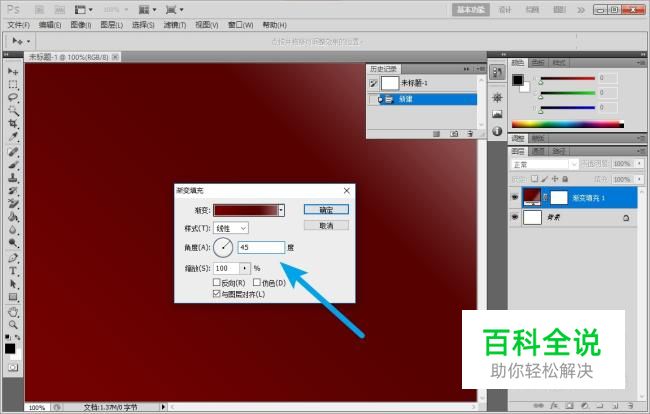
Task: Reset default foreground and background colors
Action: [8, 337]
